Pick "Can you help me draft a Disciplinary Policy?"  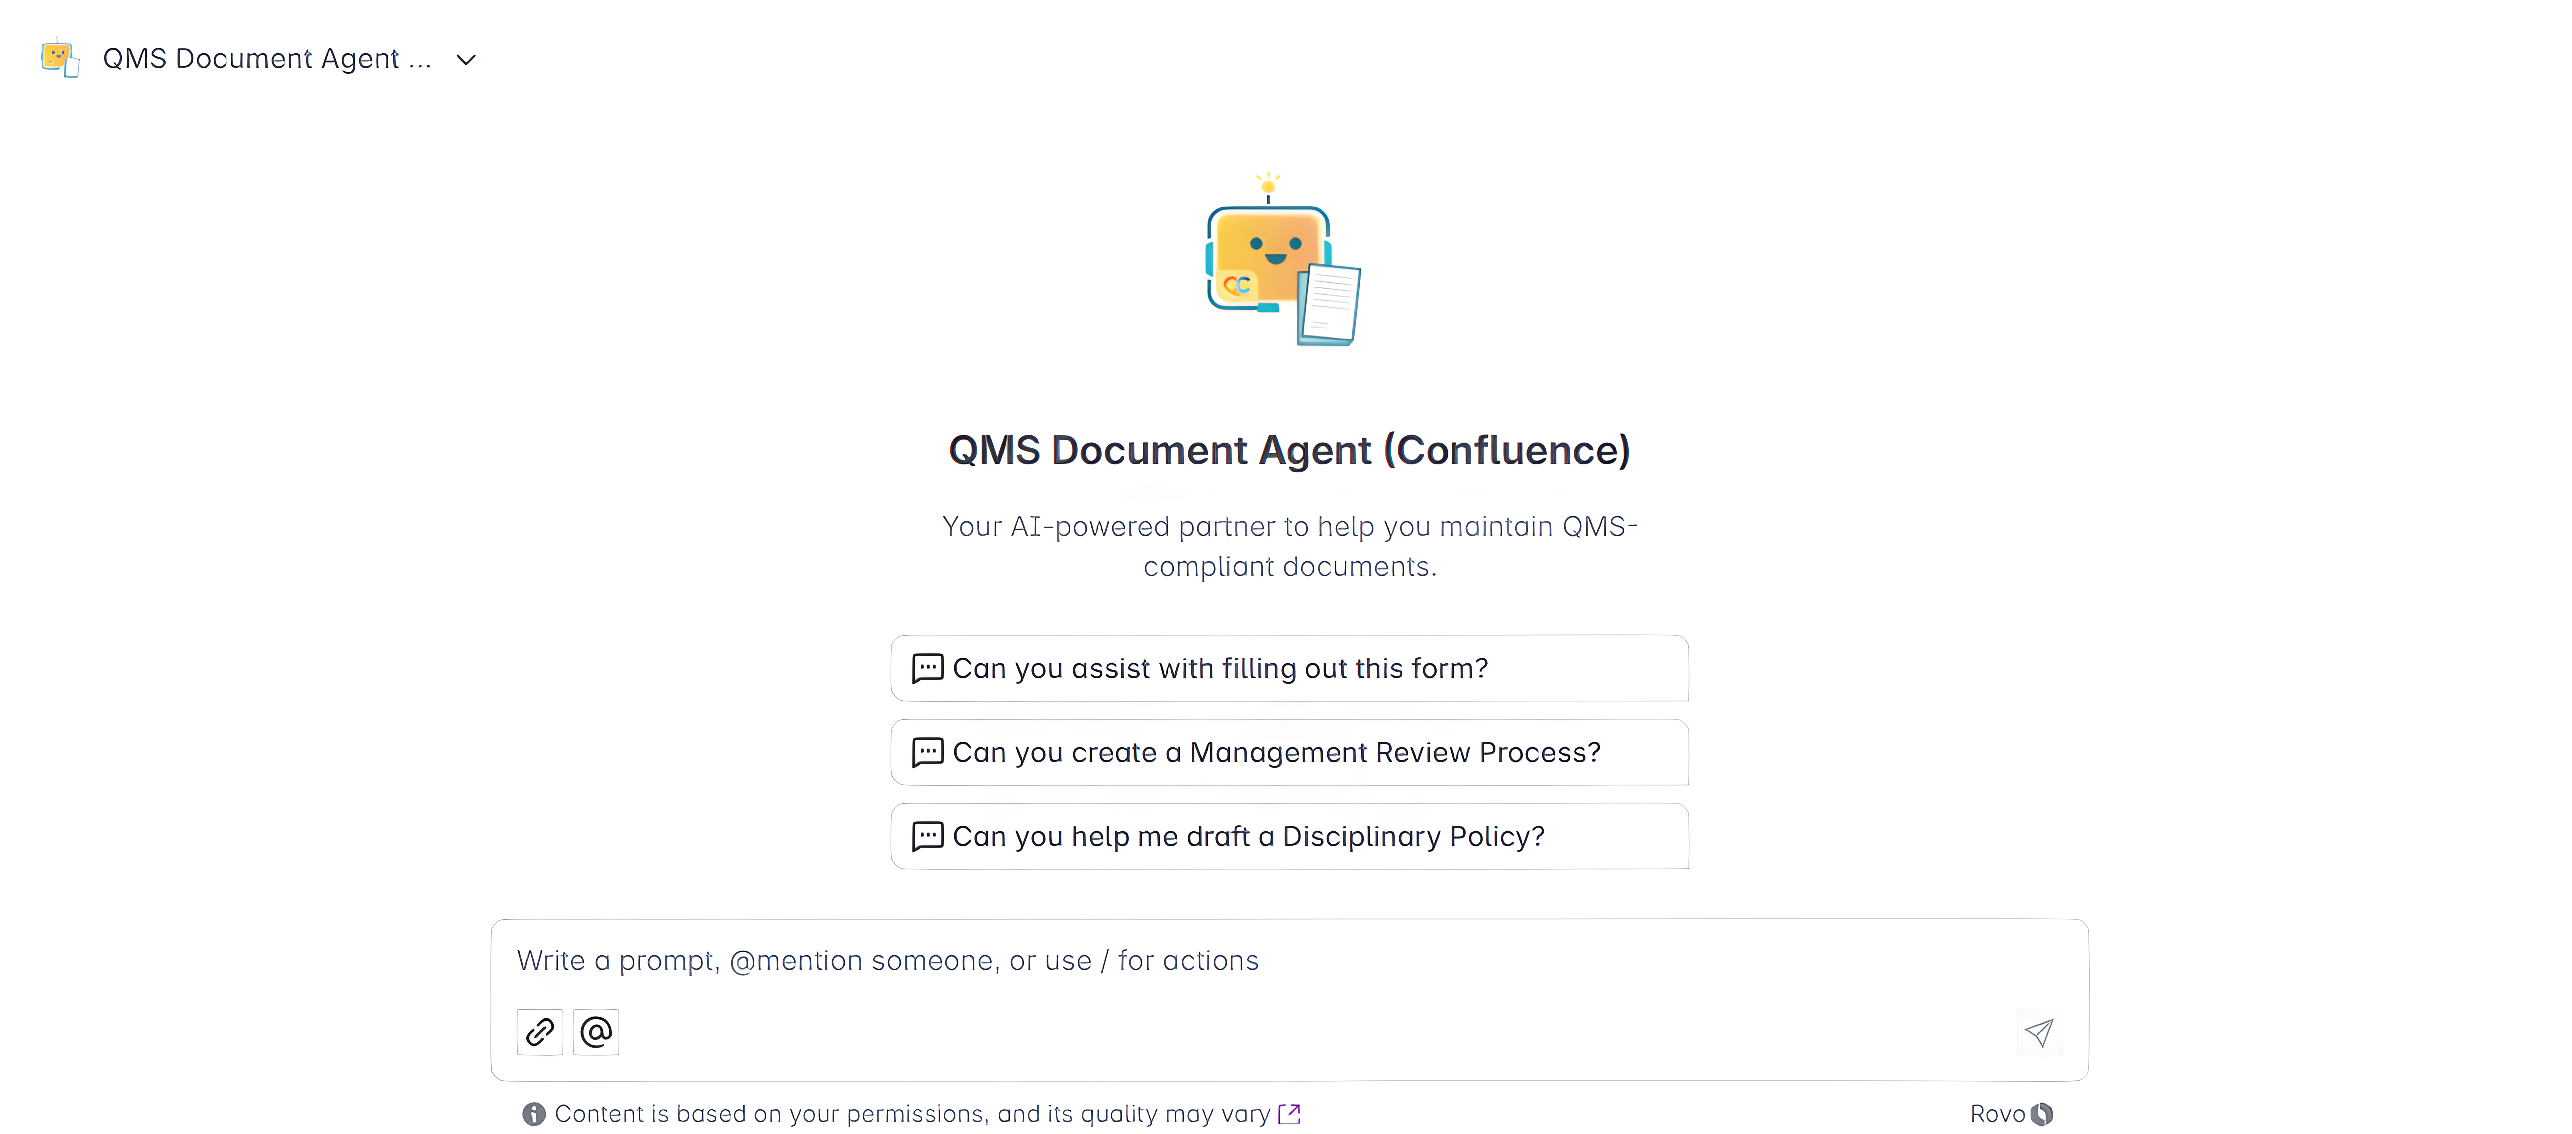coord(1288,836)
